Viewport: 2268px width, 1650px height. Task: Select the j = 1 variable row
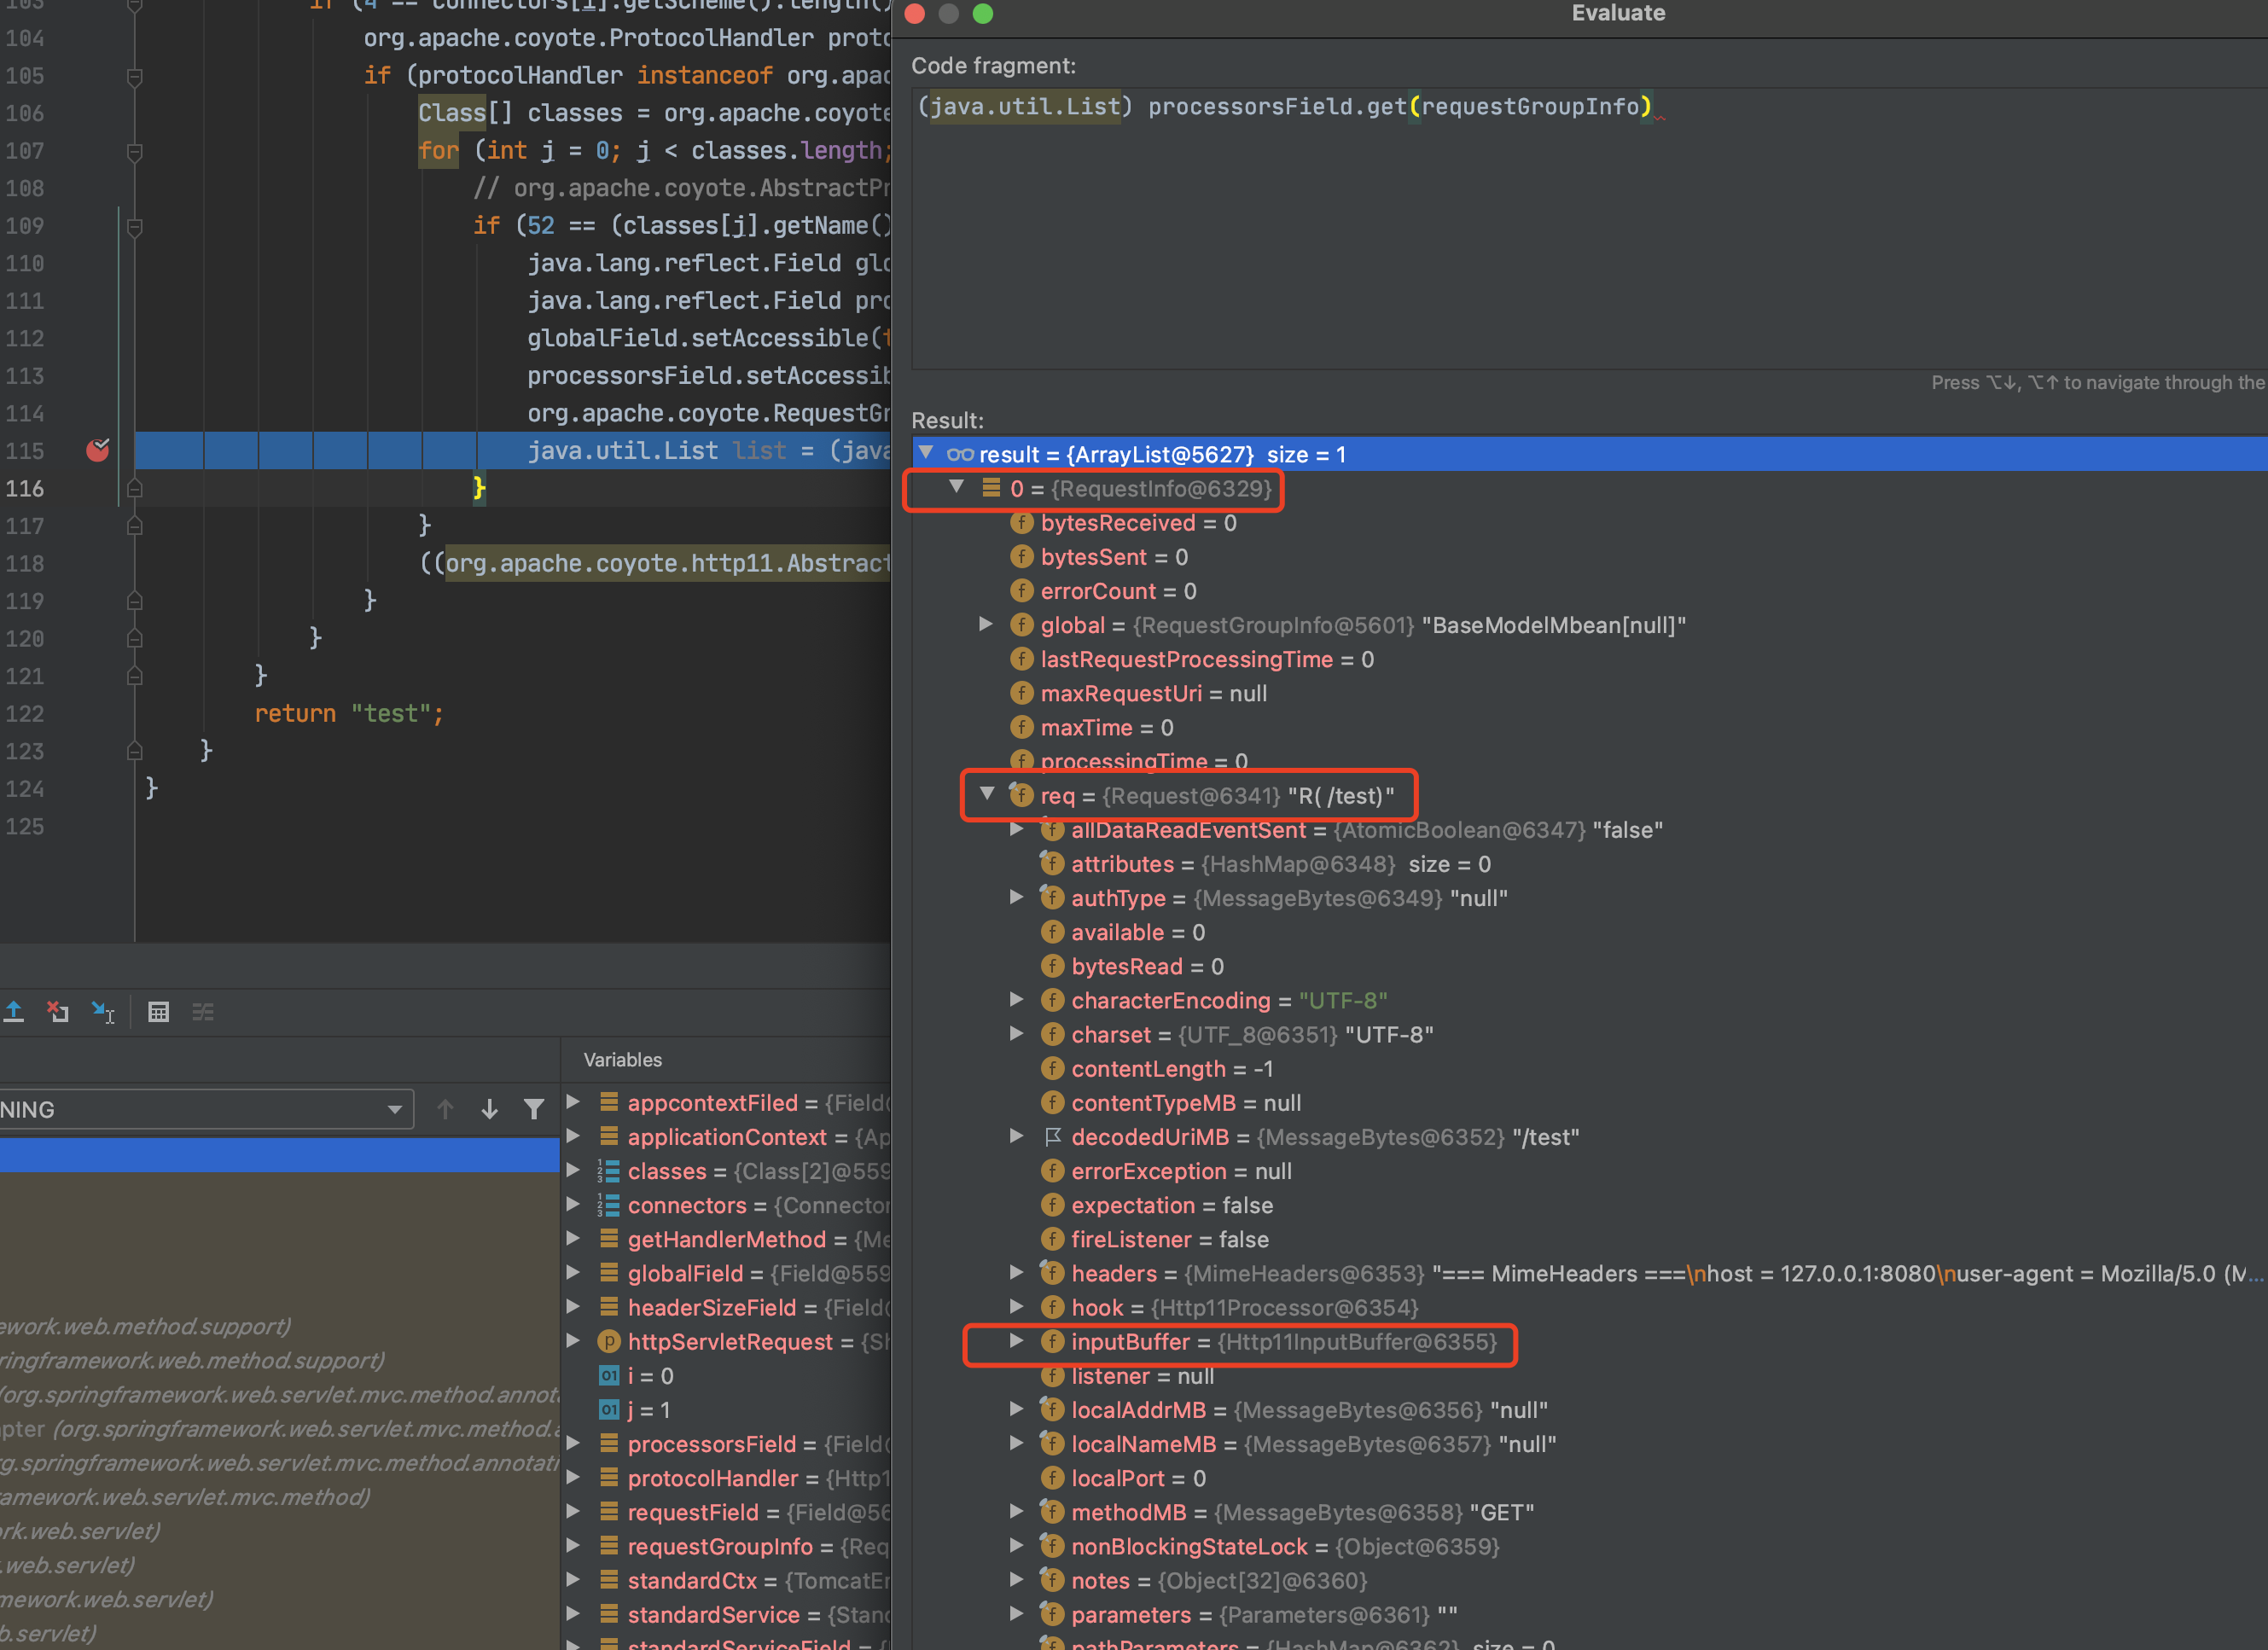pyautogui.click(x=726, y=1410)
